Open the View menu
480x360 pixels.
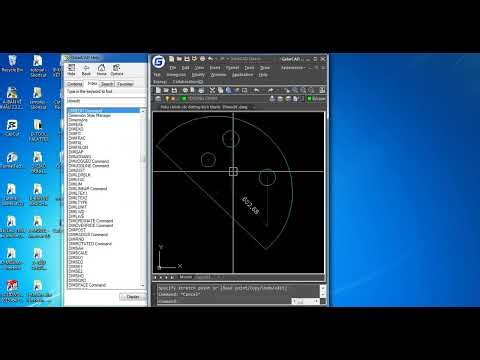click(199, 68)
